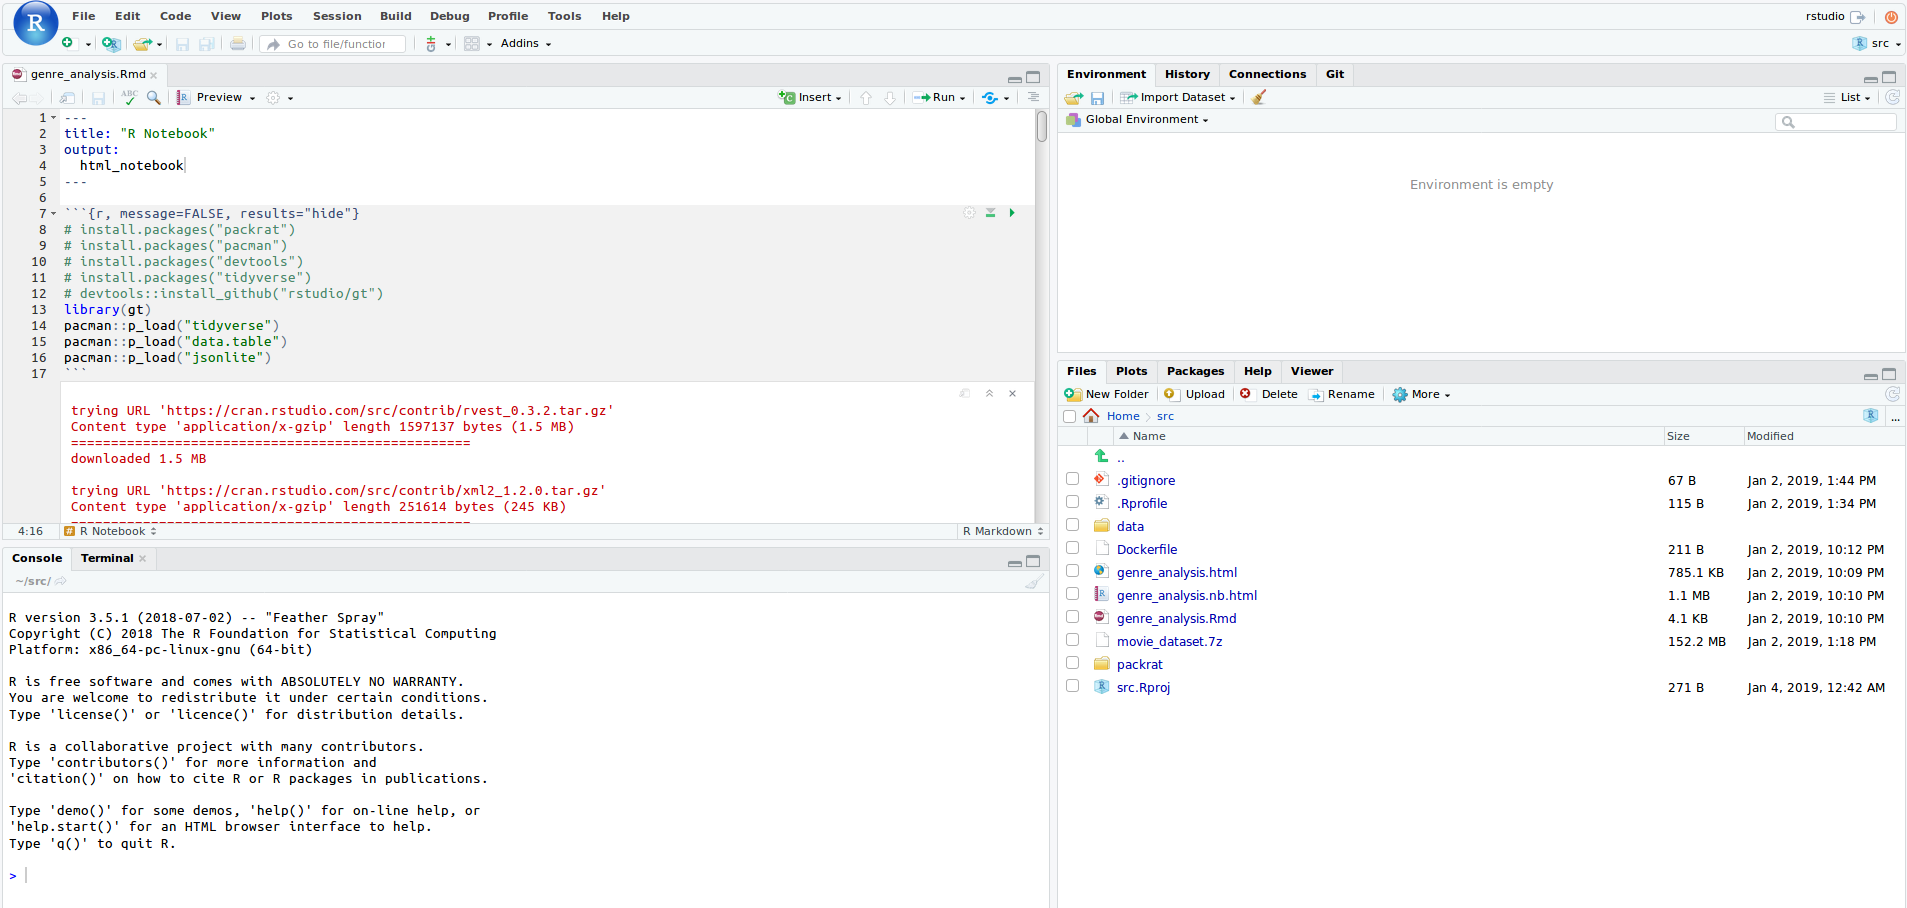
Task: Switch to the Git tab
Action: click(1335, 74)
